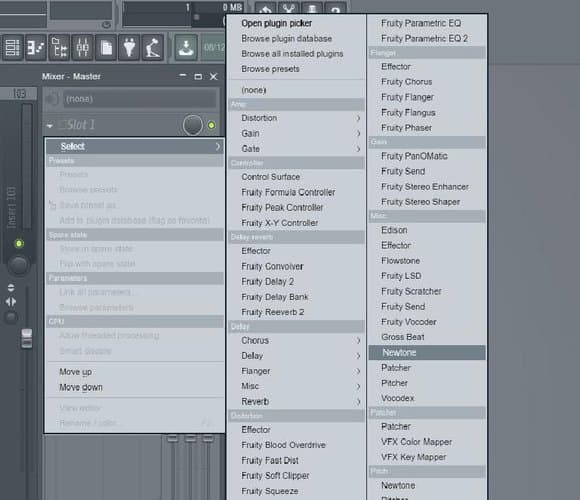The height and width of the screenshot is (500, 580).
Task: Select Gross Beat
Action: (427, 337)
